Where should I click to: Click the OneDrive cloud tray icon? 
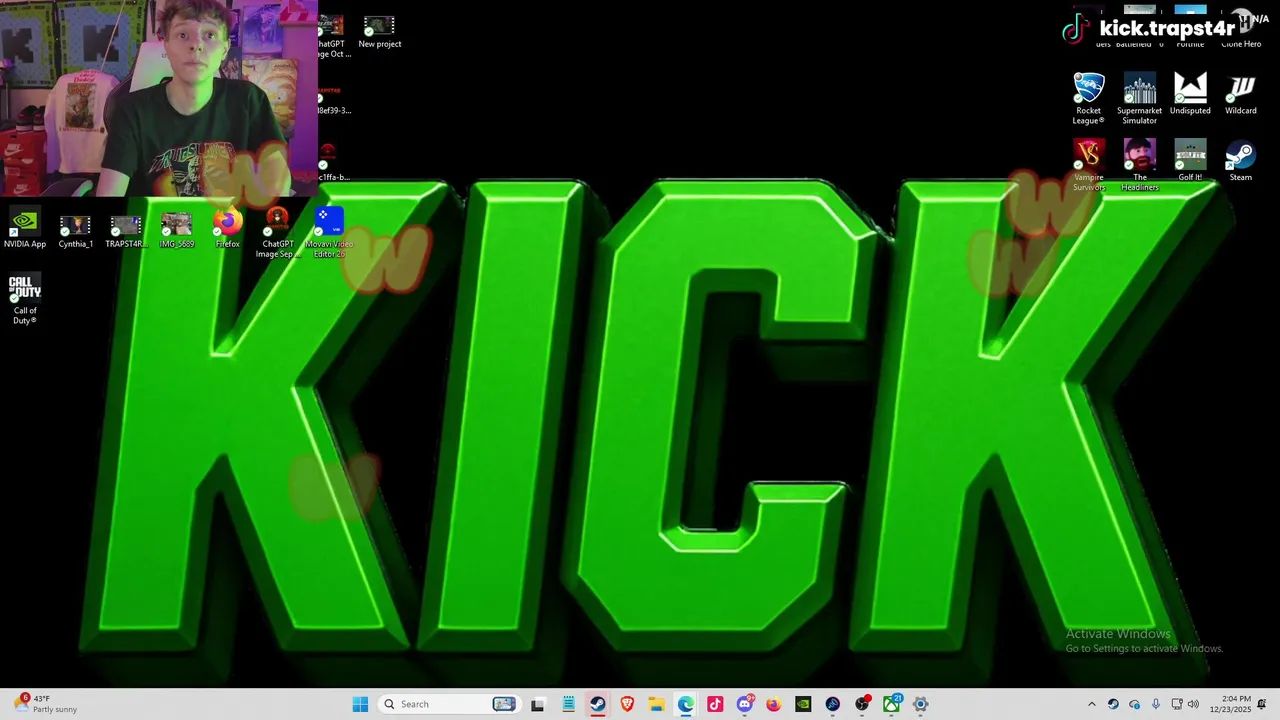click(1135, 704)
